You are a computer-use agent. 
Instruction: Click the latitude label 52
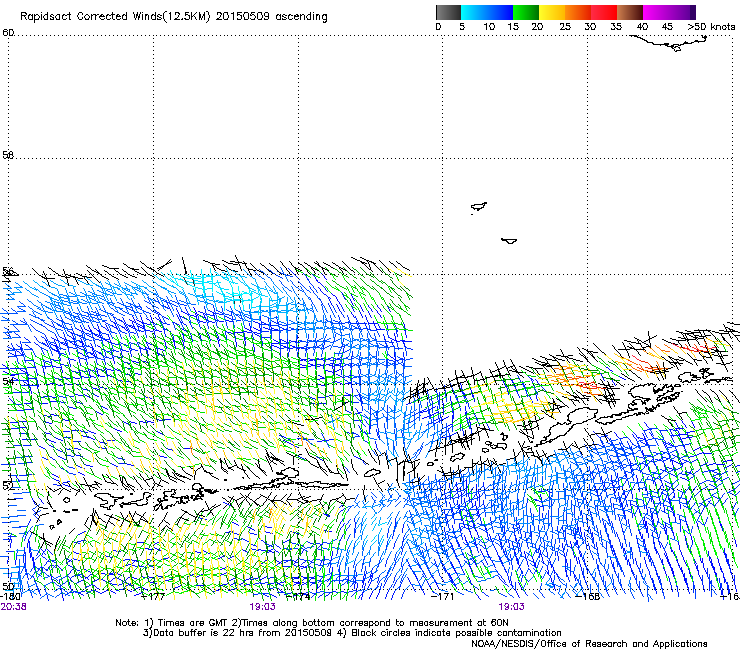point(8,485)
